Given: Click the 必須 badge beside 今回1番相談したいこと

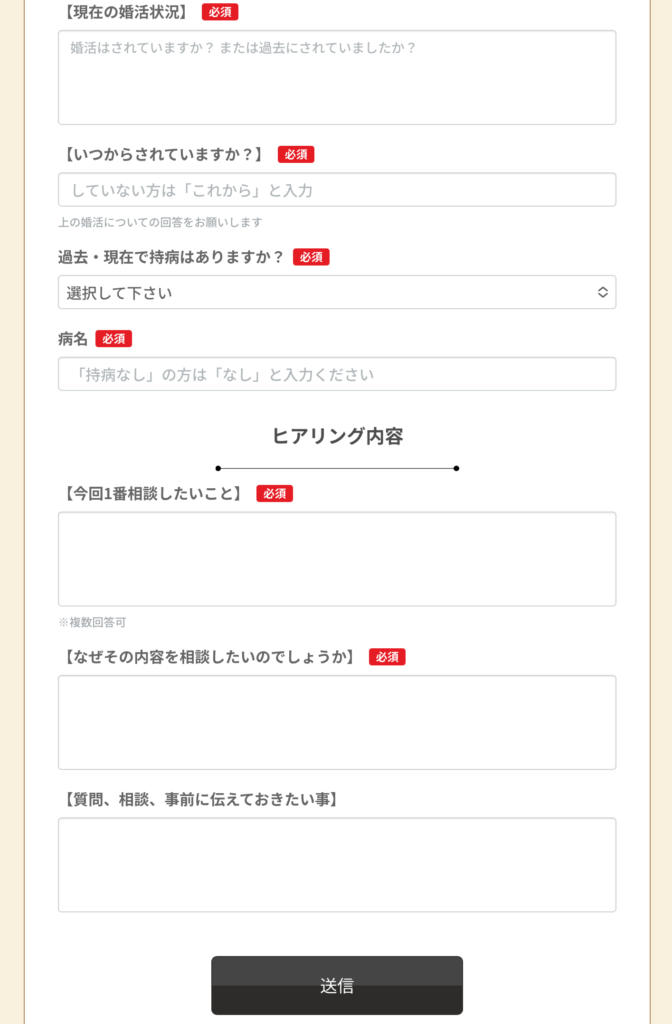Looking at the screenshot, I should tap(274, 493).
